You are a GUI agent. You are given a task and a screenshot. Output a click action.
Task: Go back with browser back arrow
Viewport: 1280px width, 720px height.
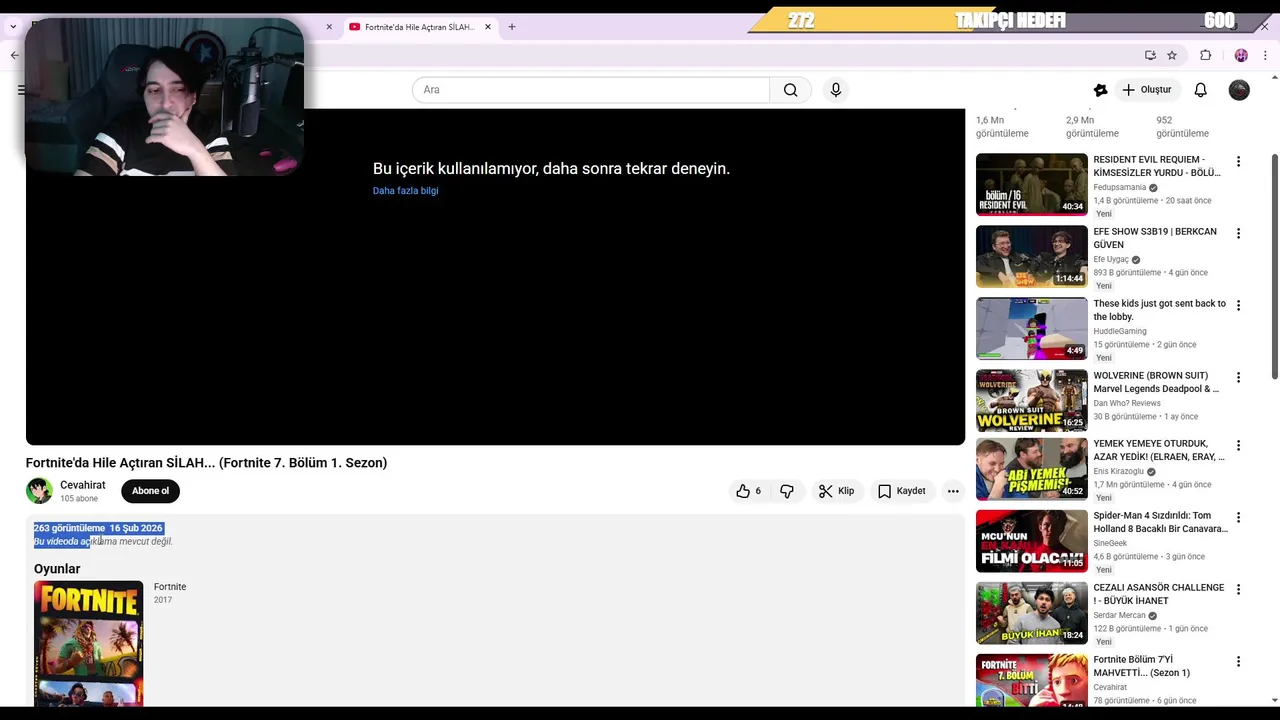[x=14, y=55]
